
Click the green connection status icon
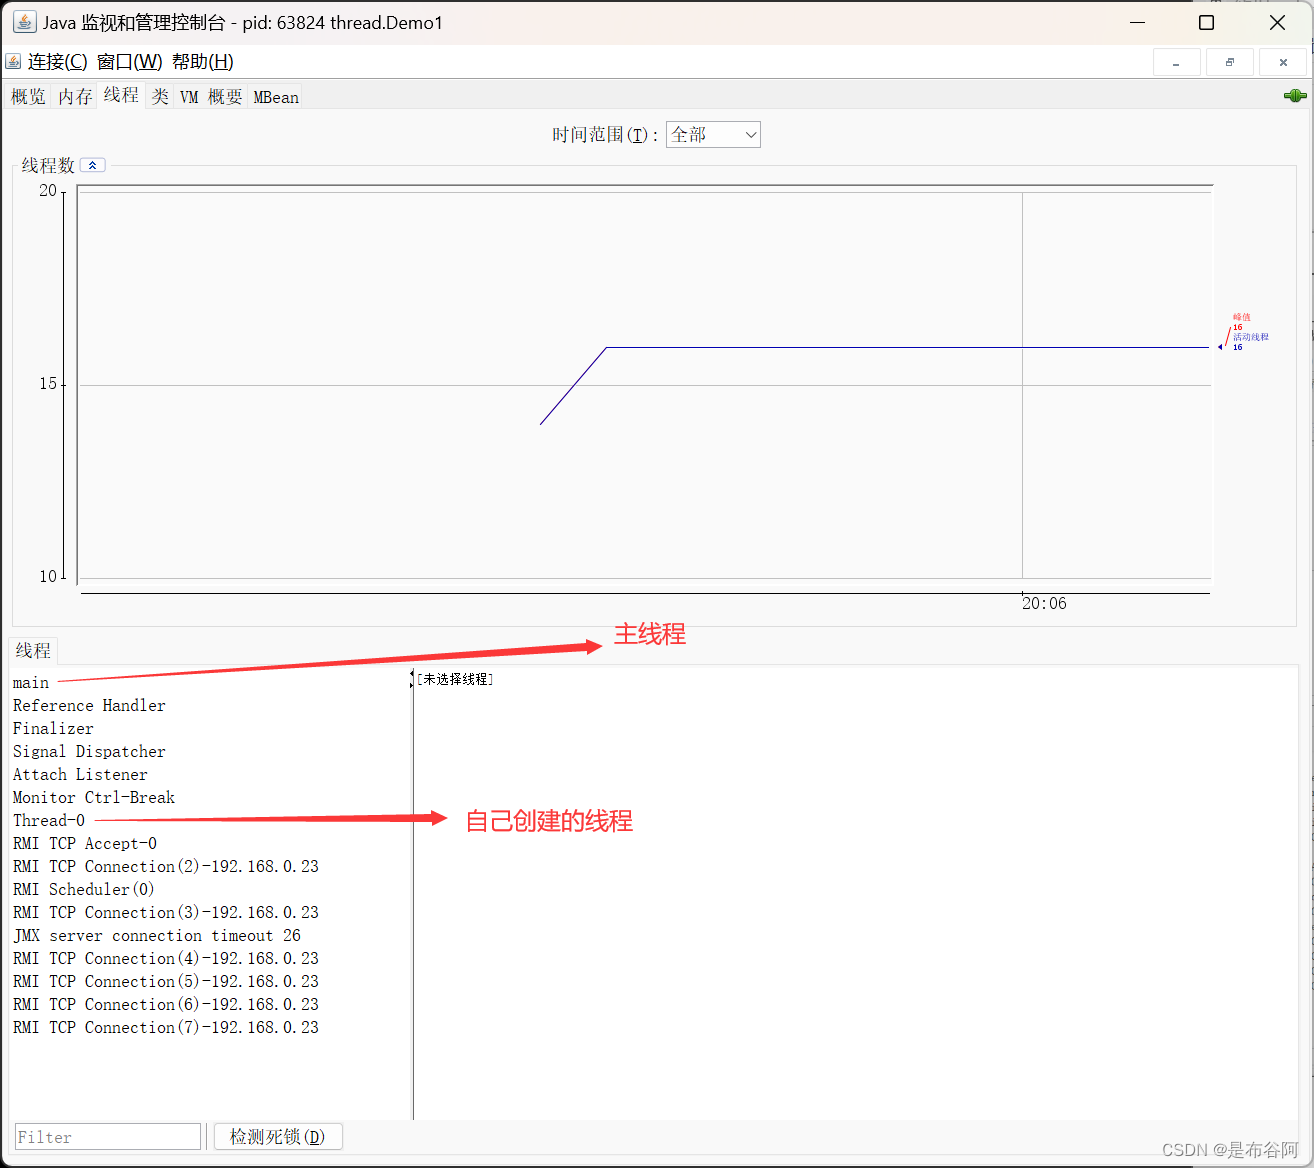pos(1295,96)
